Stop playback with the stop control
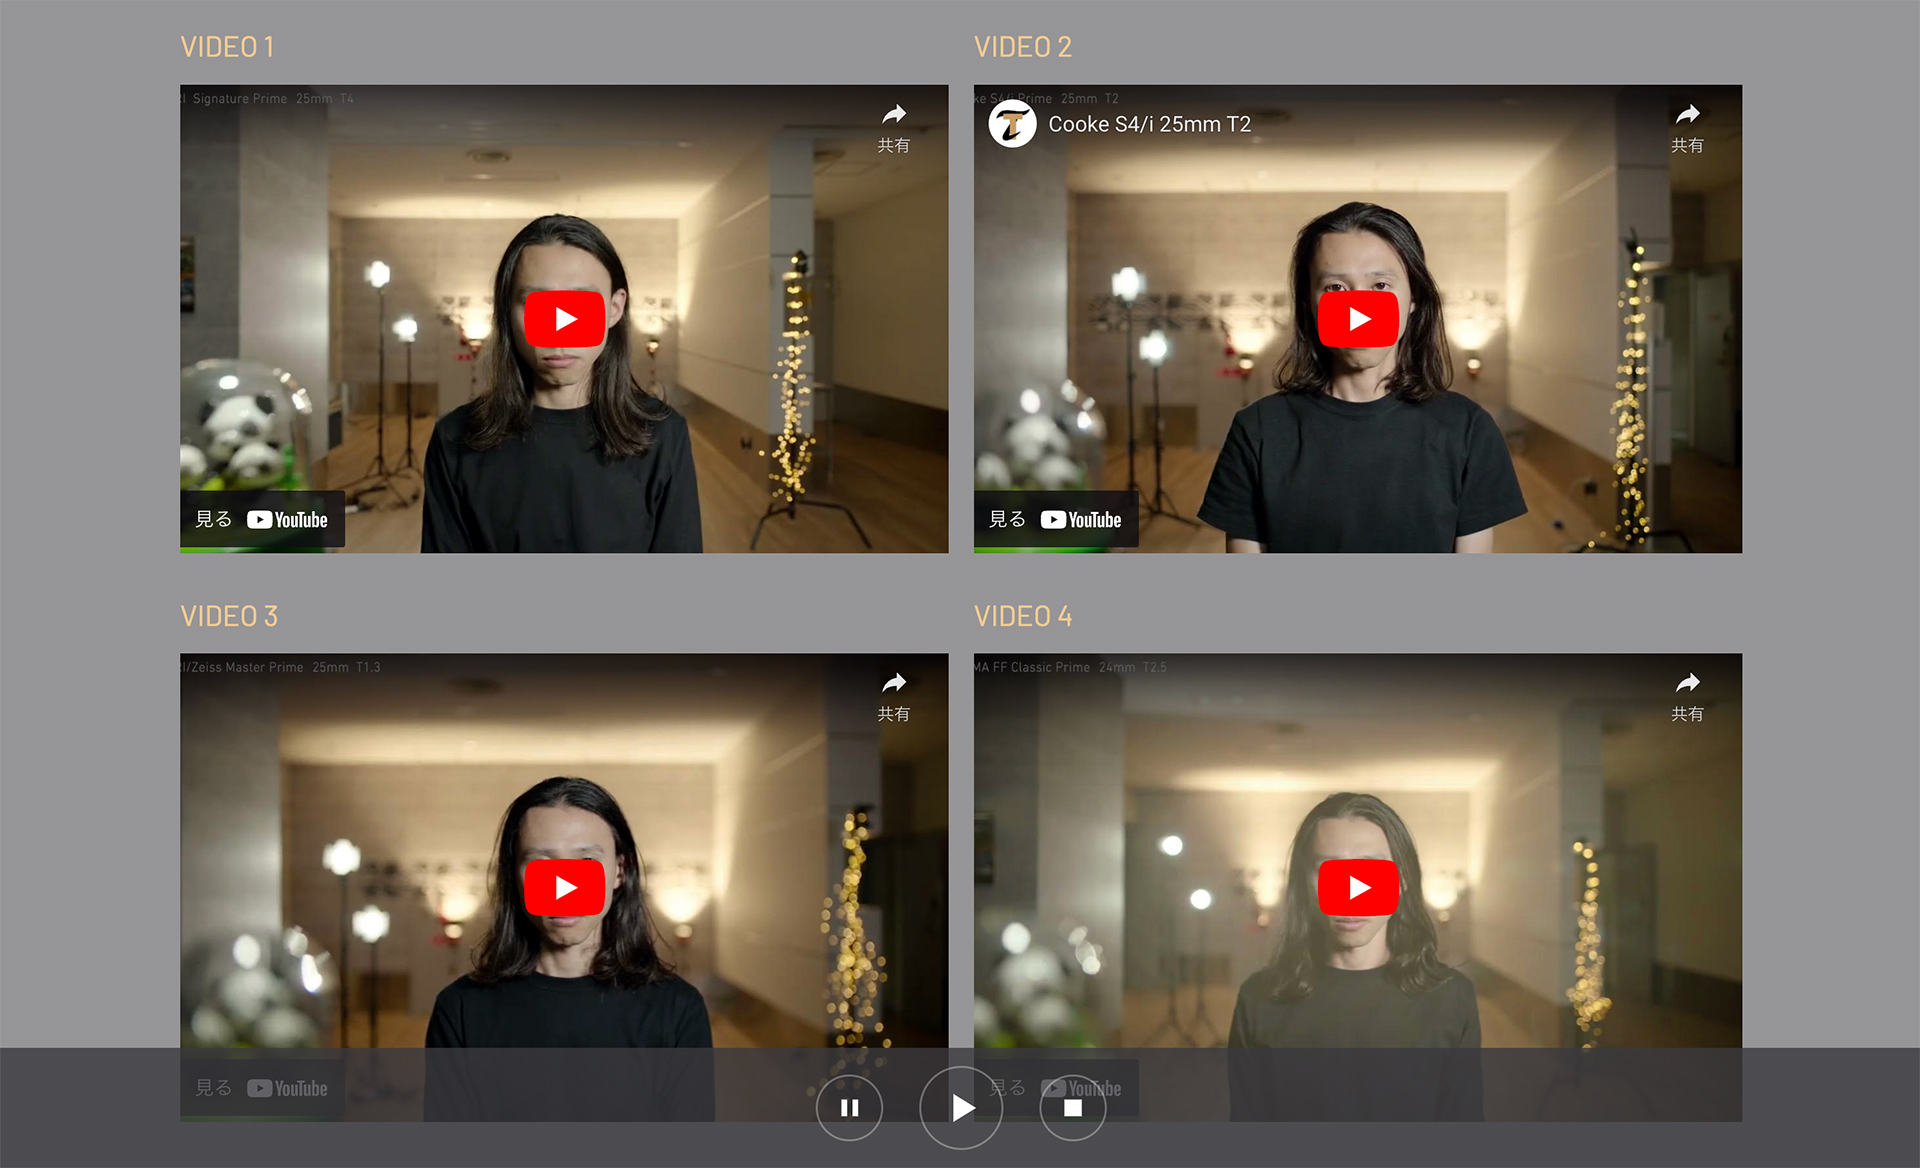Image resolution: width=1920 pixels, height=1168 pixels. tap(1072, 1108)
